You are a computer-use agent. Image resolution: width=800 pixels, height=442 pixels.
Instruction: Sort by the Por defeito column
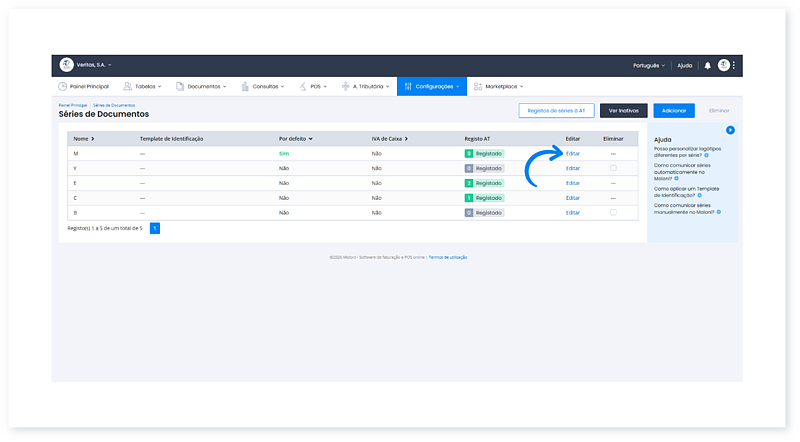click(295, 138)
